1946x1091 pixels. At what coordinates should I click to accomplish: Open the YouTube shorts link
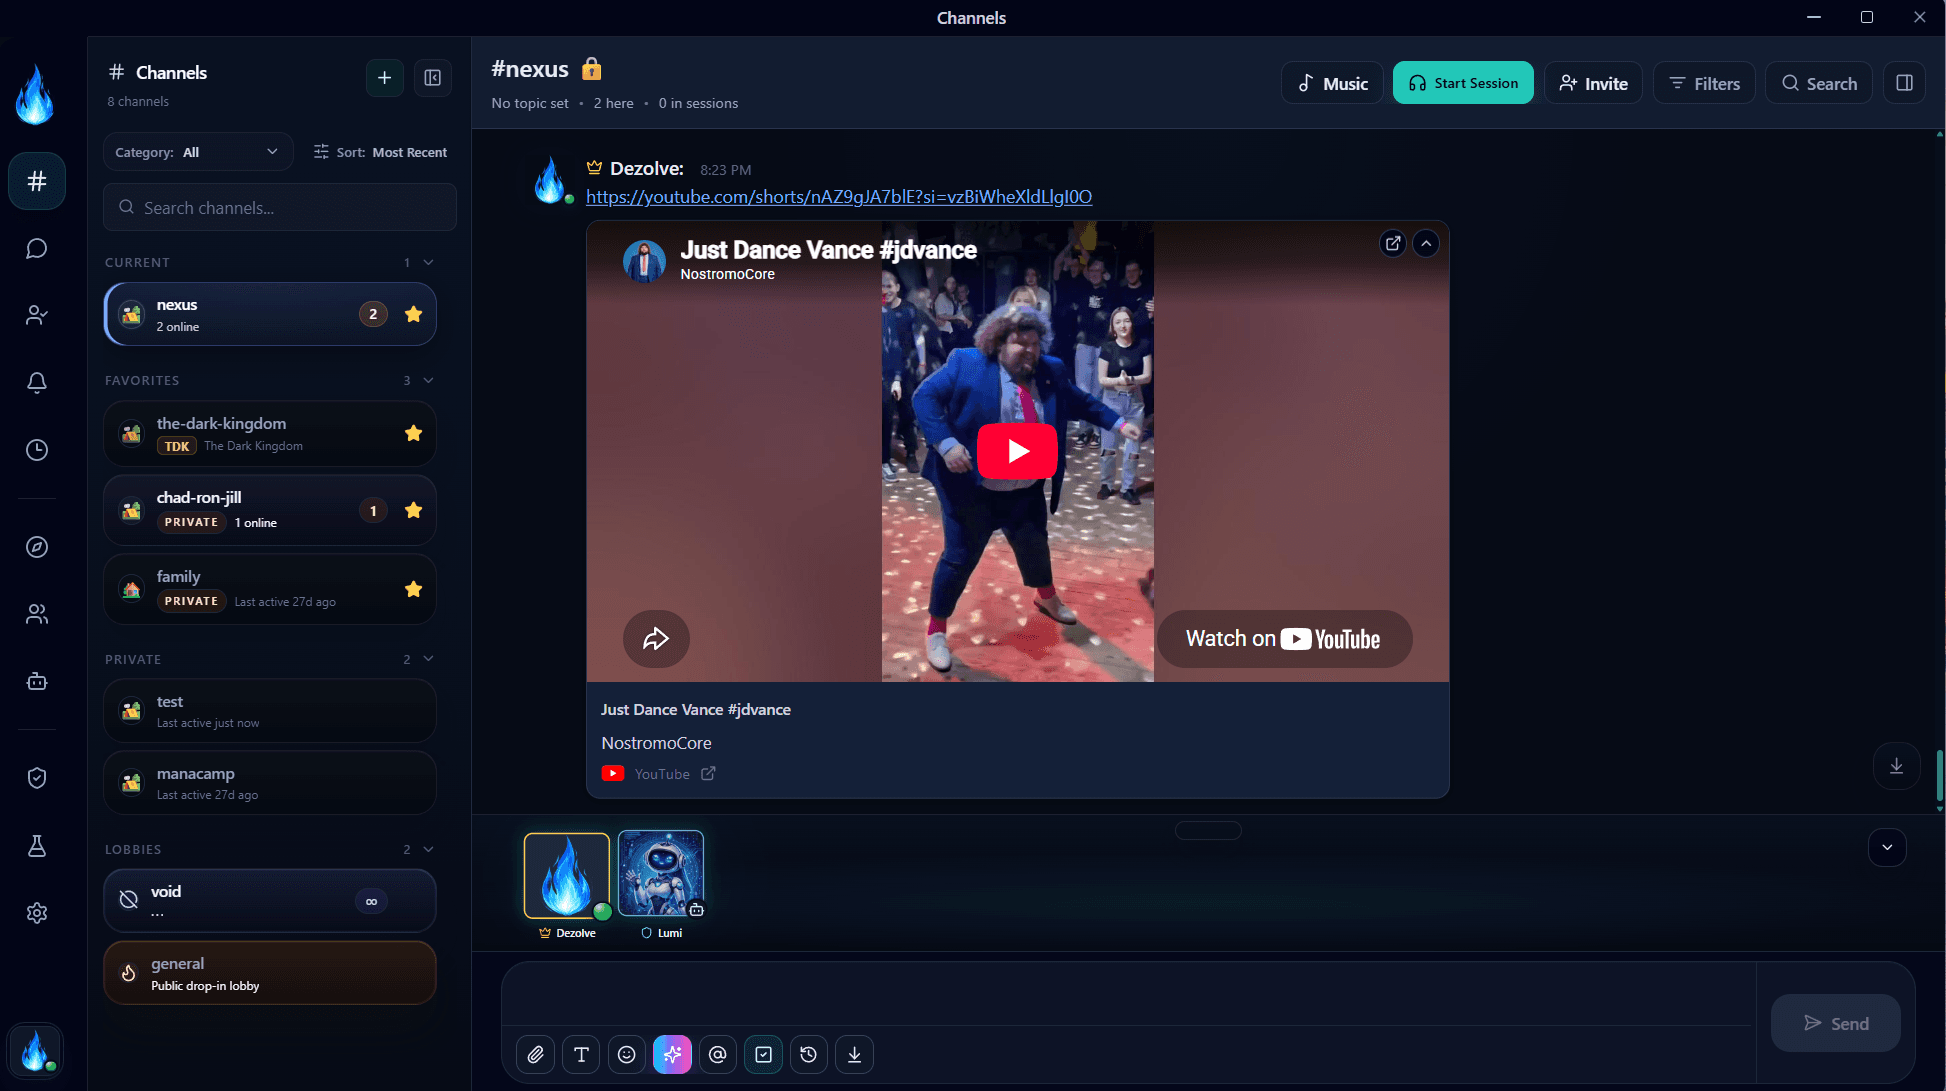tap(838, 197)
